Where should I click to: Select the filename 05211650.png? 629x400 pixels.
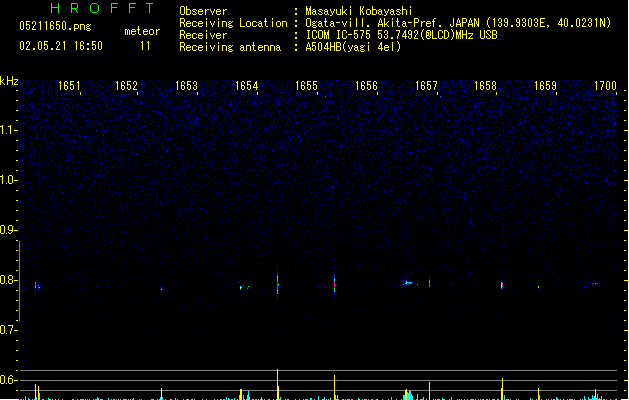[55, 26]
